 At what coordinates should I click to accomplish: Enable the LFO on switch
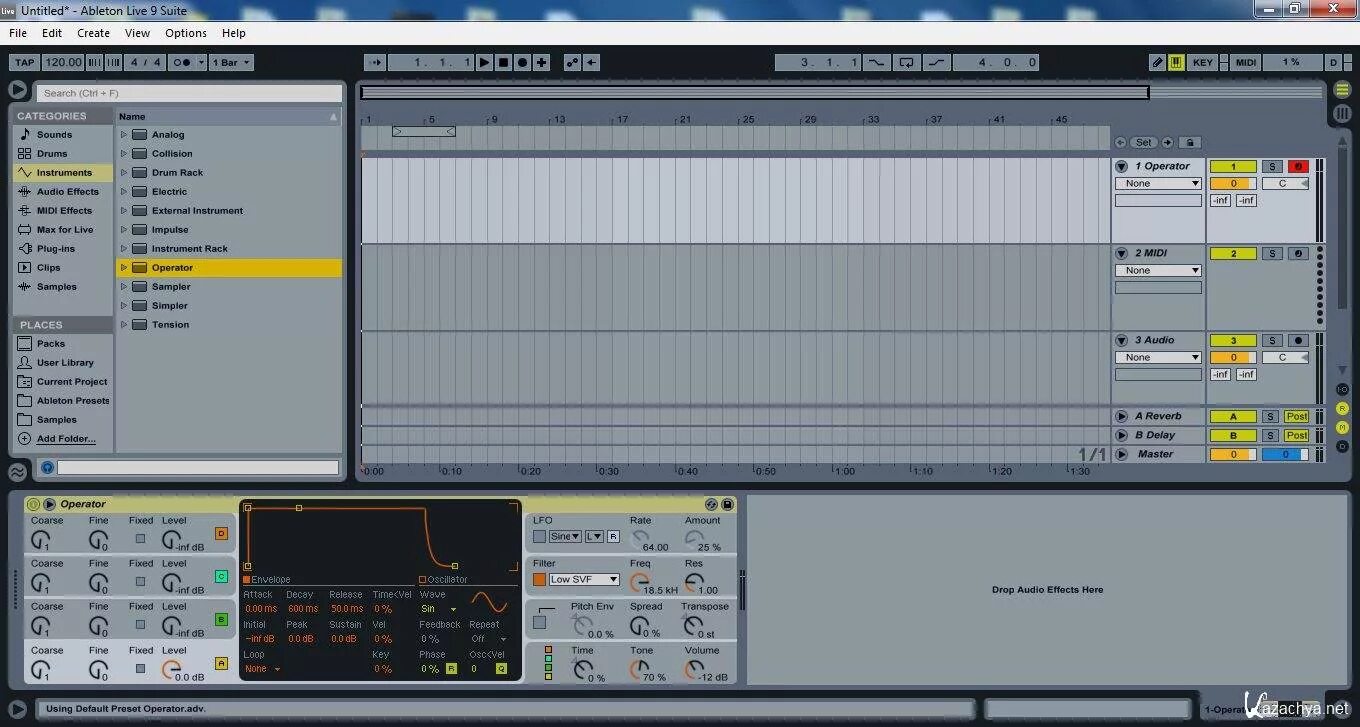tap(540, 536)
